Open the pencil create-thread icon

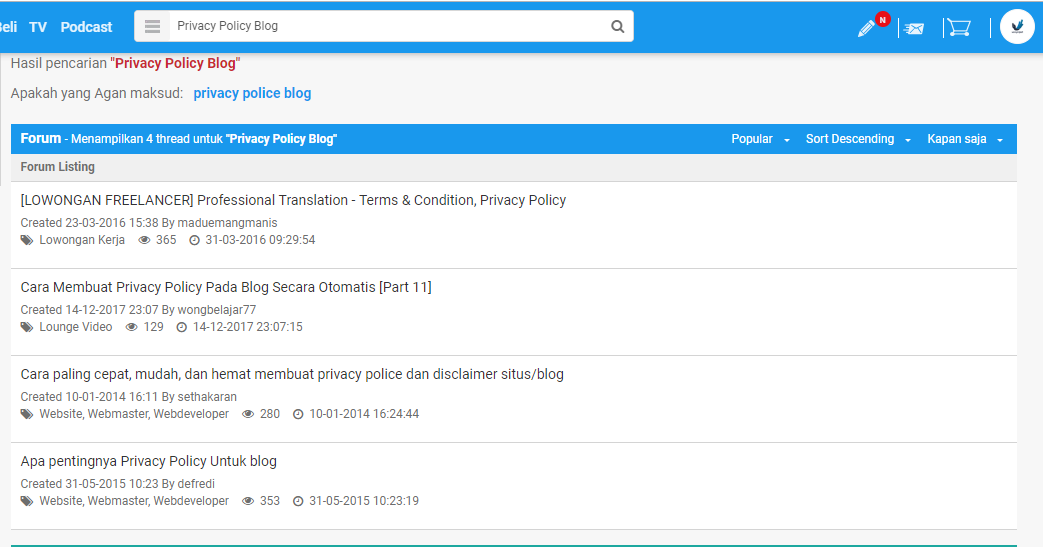pos(866,28)
